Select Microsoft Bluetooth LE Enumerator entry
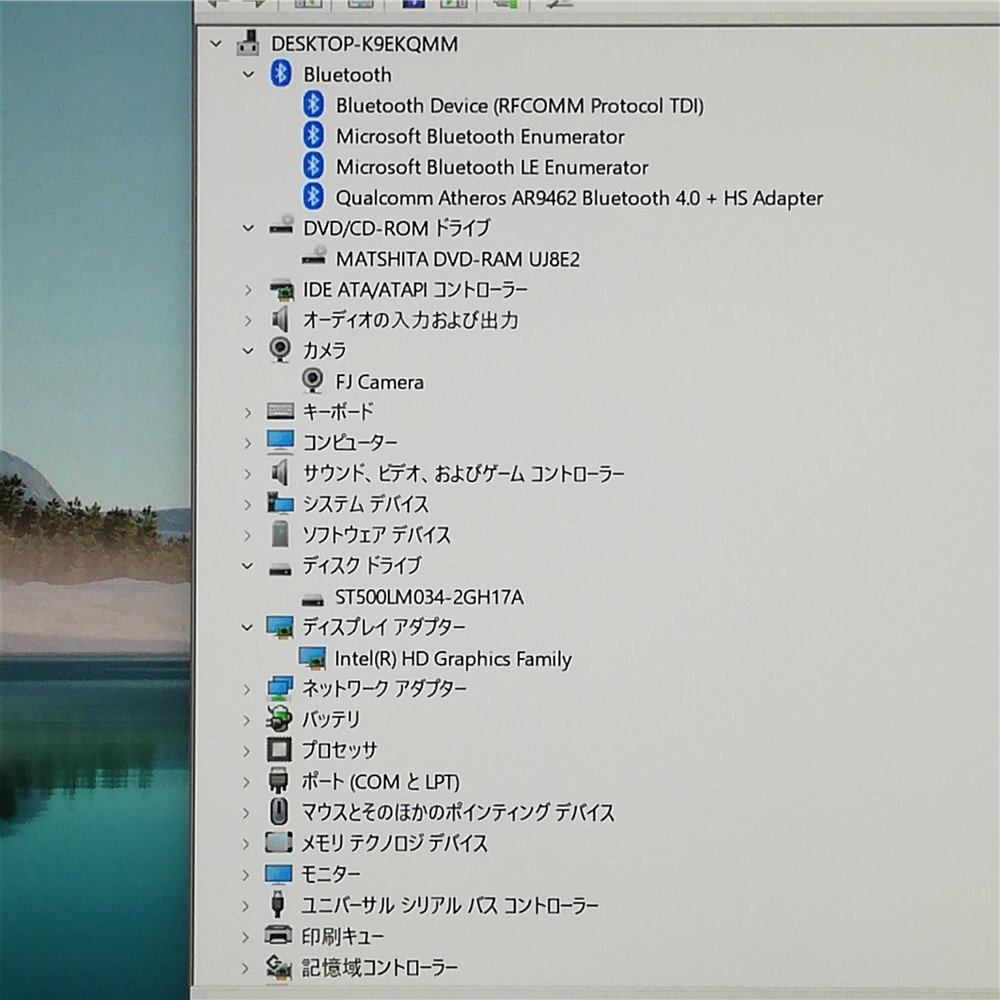The width and height of the screenshot is (1000, 1000). (x=492, y=167)
